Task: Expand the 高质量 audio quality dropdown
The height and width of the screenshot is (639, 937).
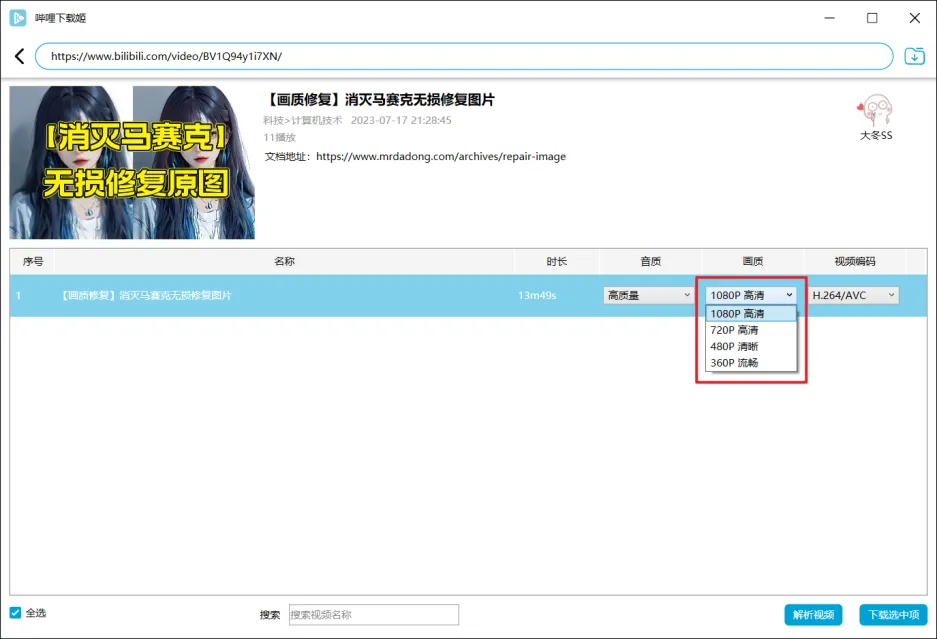Action: pyautogui.click(x=649, y=295)
